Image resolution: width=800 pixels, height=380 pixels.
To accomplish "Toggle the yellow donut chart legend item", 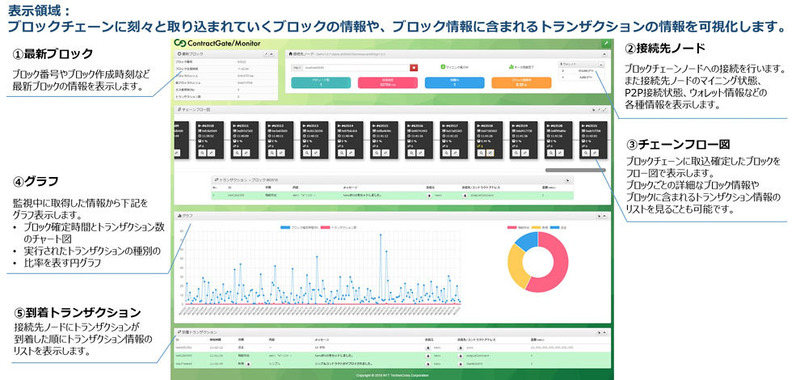I will coord(540,226).
